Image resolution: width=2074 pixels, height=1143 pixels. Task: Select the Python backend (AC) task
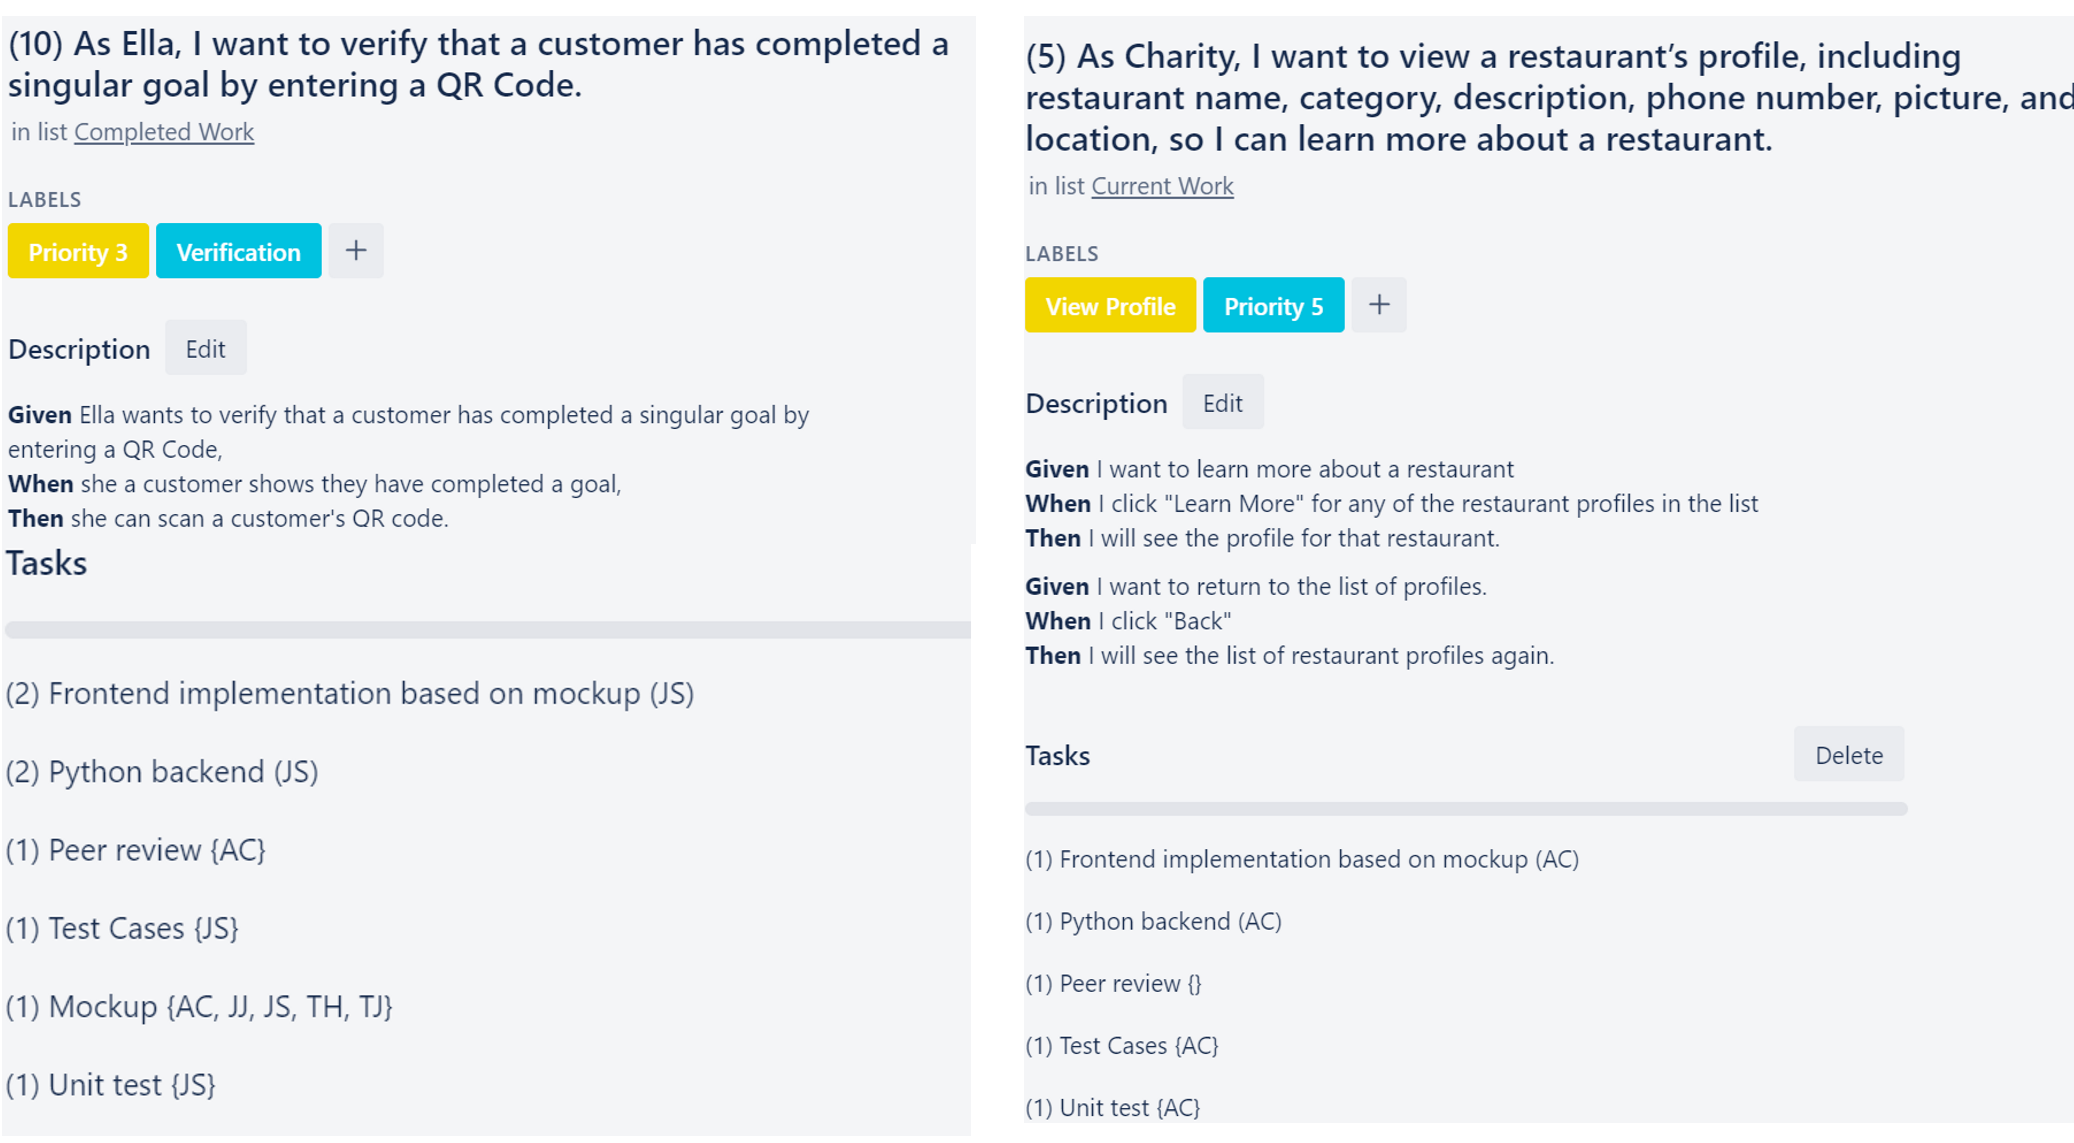1154,921
